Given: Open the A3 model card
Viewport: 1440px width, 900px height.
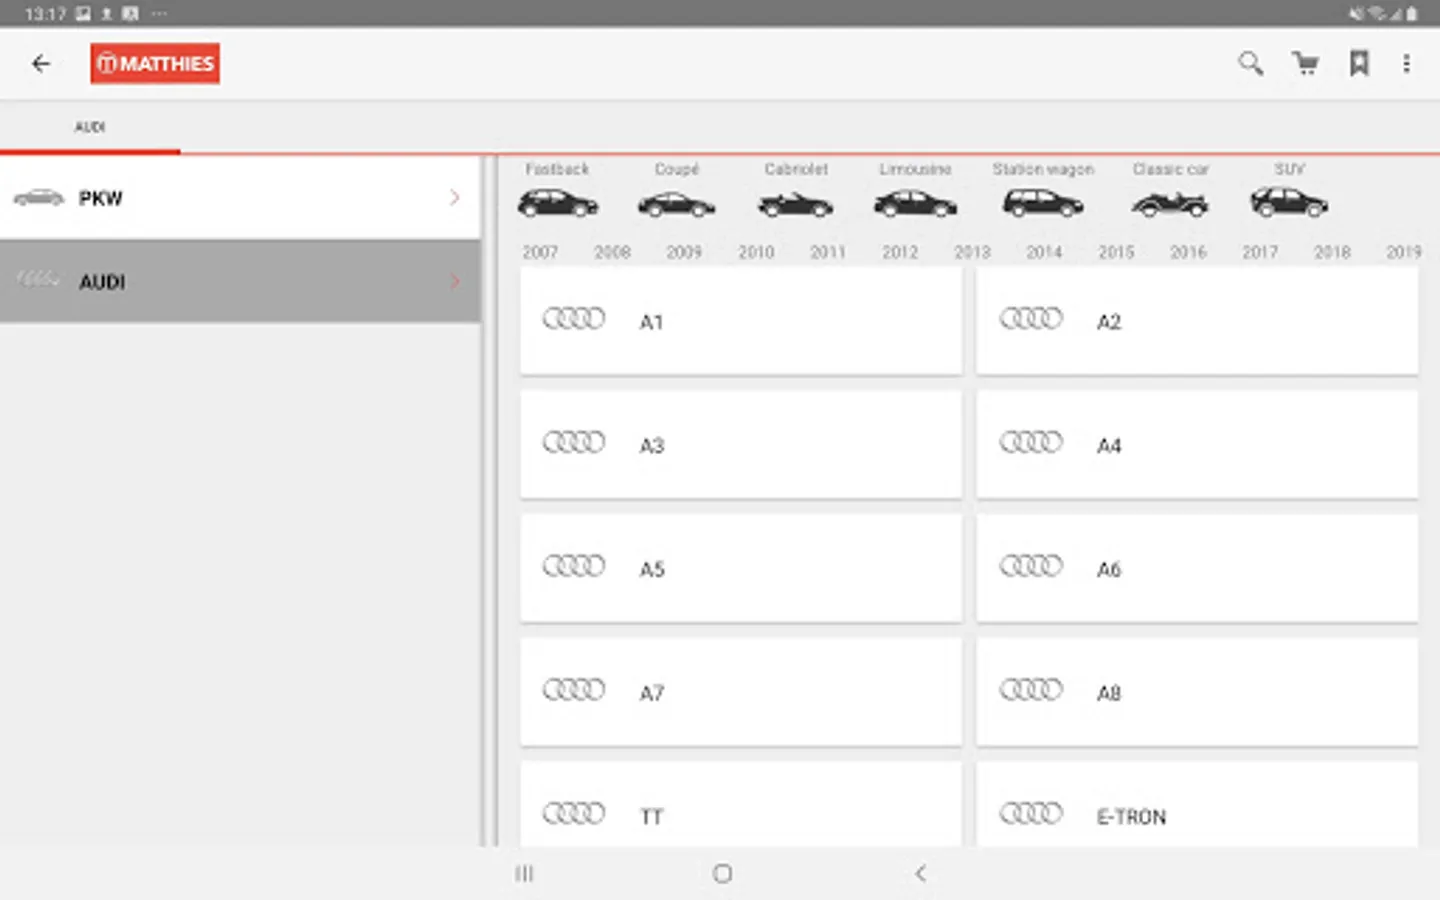Looking at the screenshot, I should [x=741, y=445].
